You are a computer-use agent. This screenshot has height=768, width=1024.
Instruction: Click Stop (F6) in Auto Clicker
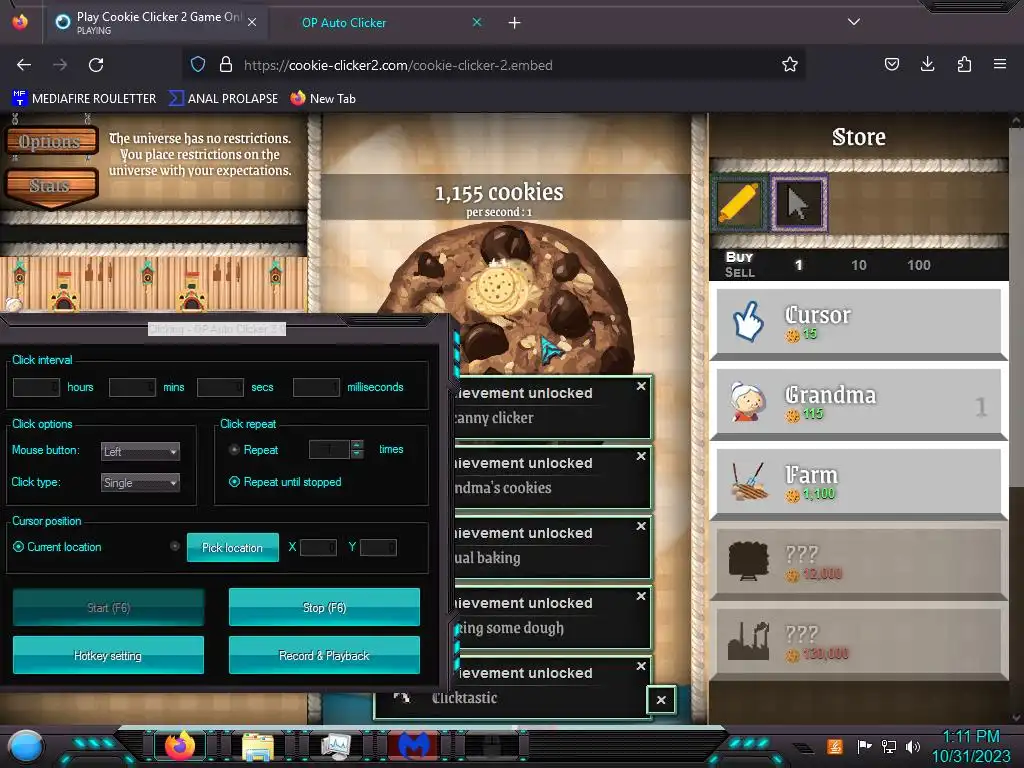point(325,607)
